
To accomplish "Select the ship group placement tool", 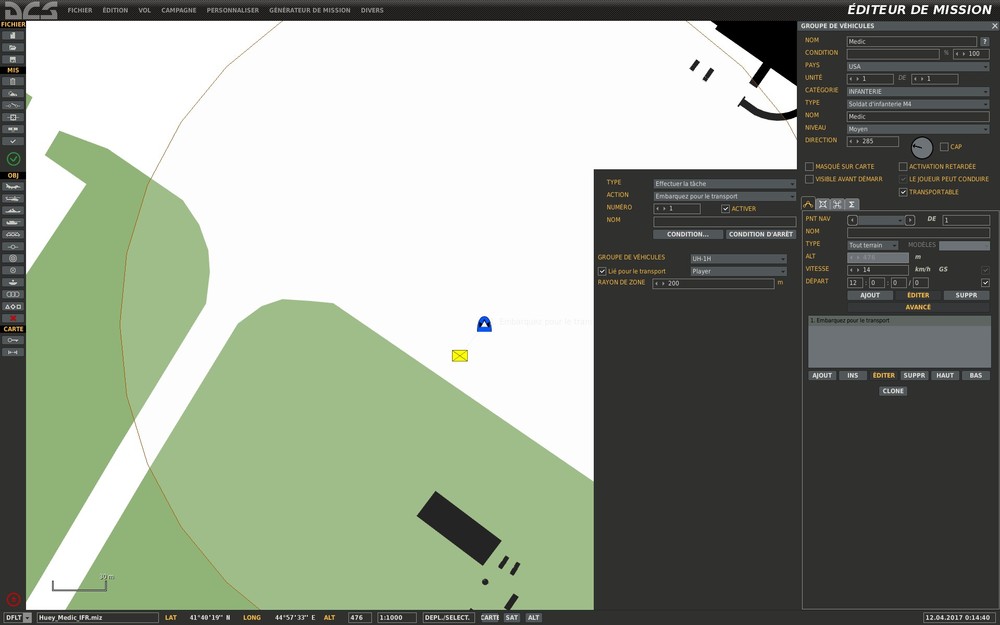I will tap(13, 211).
